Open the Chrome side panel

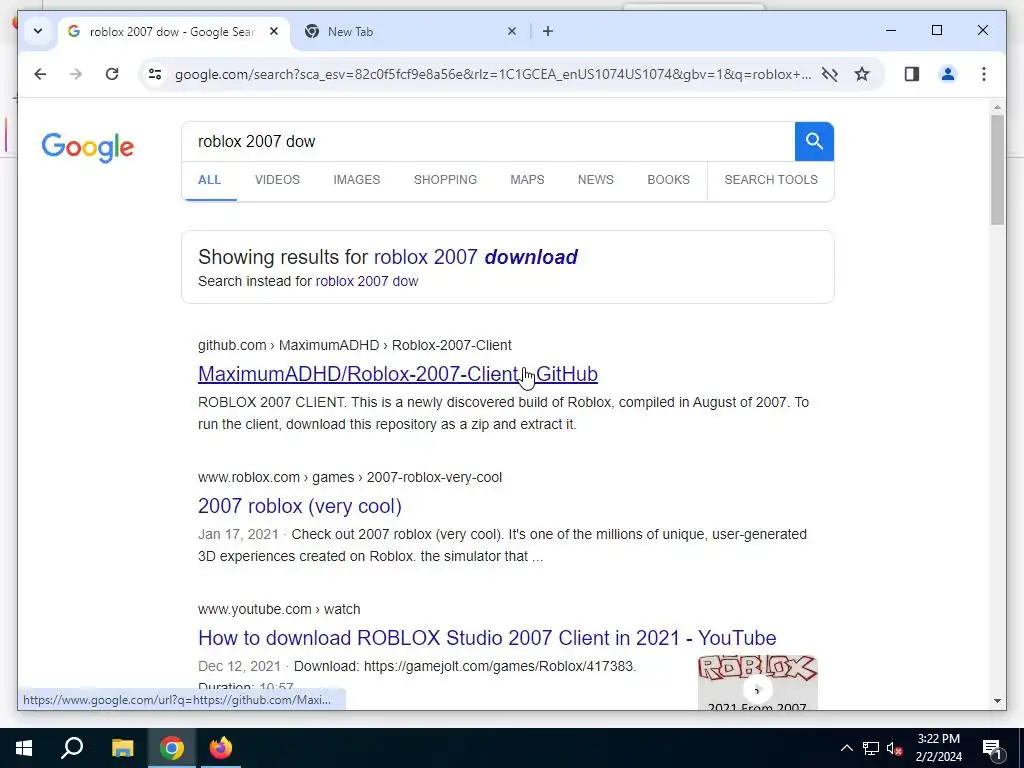point(912,74)
